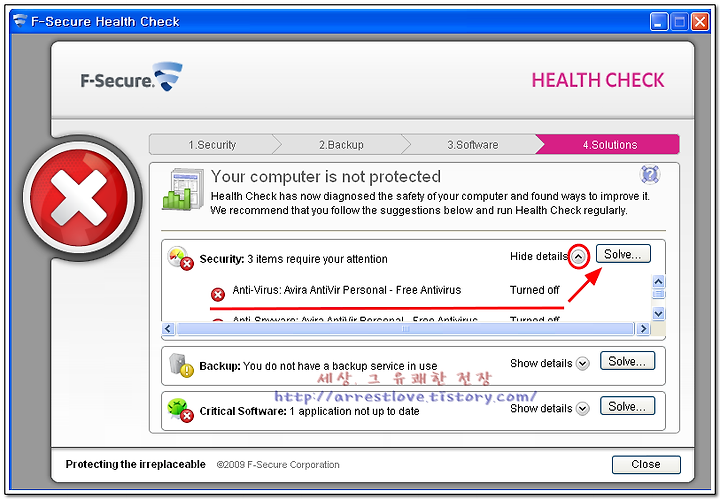Click the Close button at bottom

point(646,464)
